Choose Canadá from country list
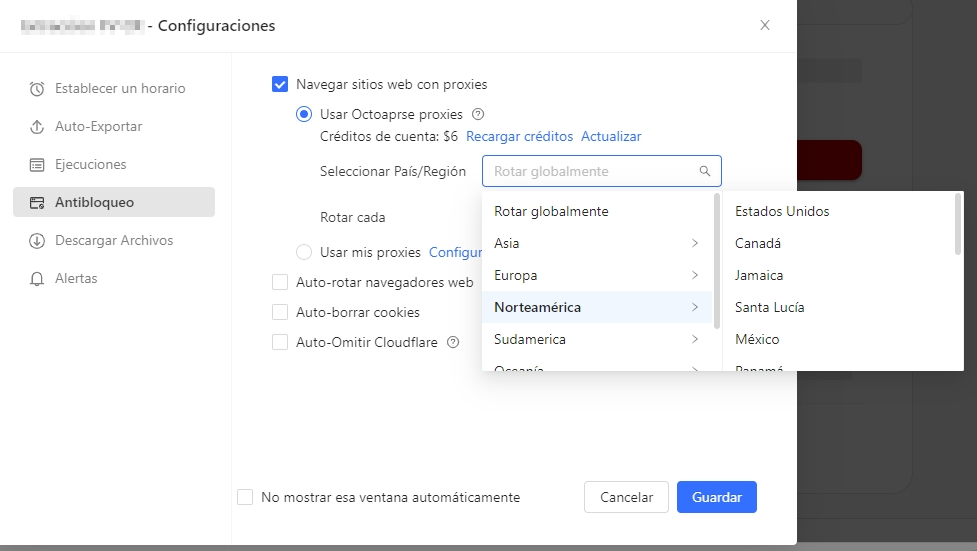The width and height of the screenshot is (977, 551). pos(838,243)
